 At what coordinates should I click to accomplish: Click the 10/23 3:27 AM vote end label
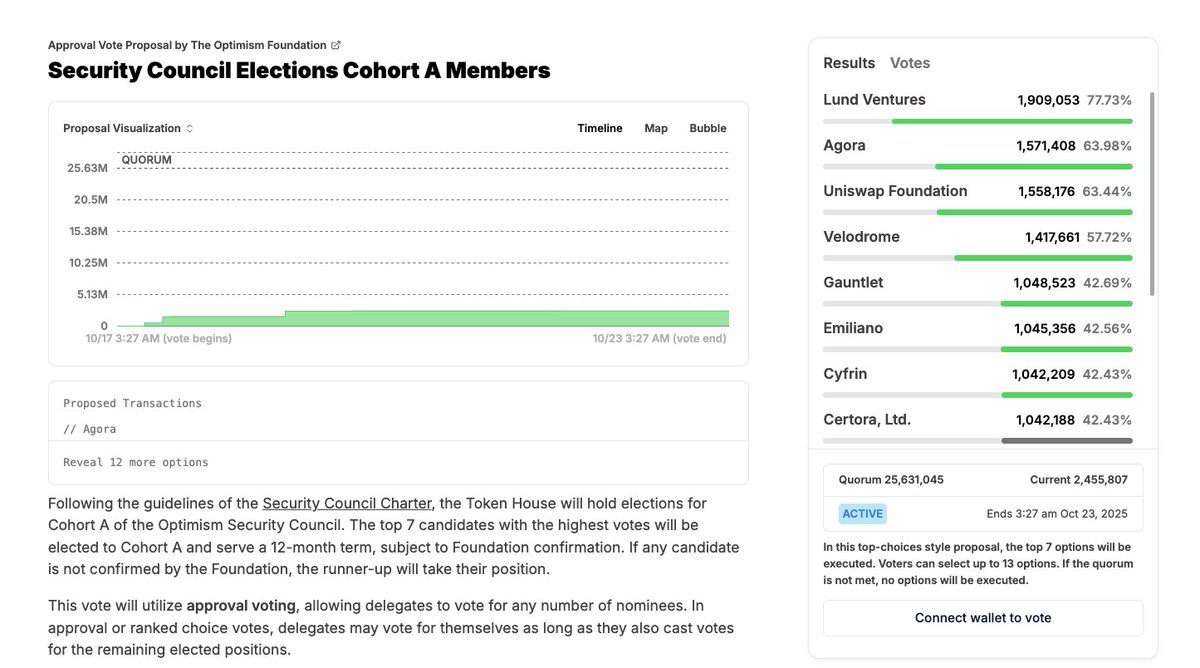[660, 338]
